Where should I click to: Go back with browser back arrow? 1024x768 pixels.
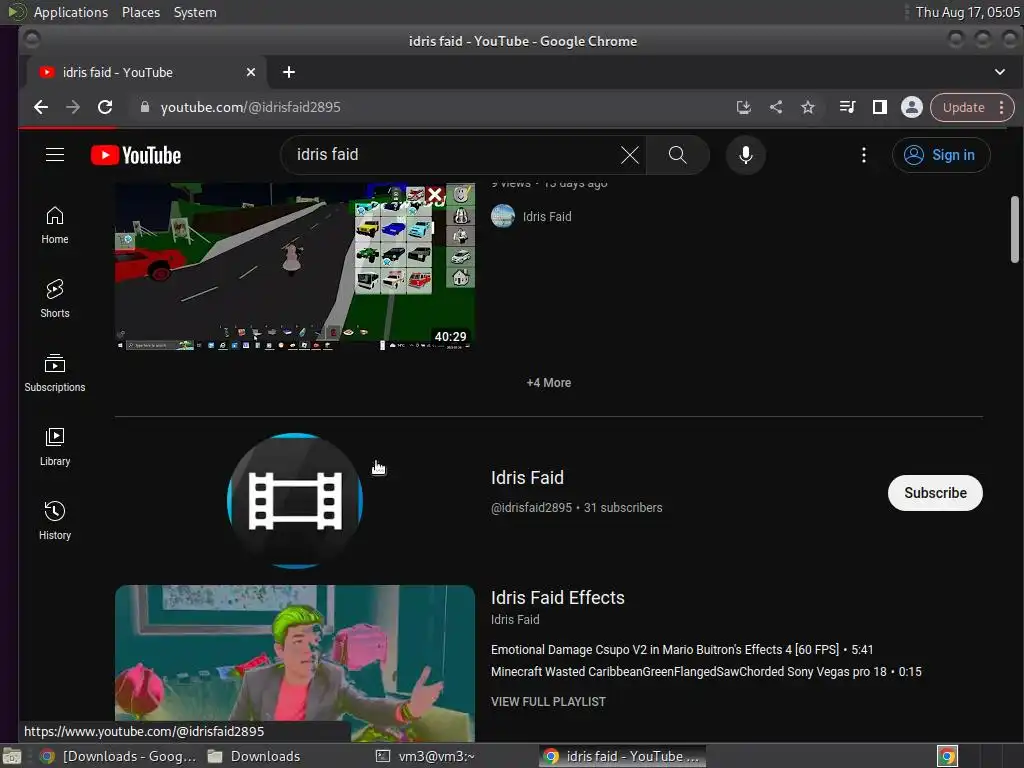click(x=40, y=107)
